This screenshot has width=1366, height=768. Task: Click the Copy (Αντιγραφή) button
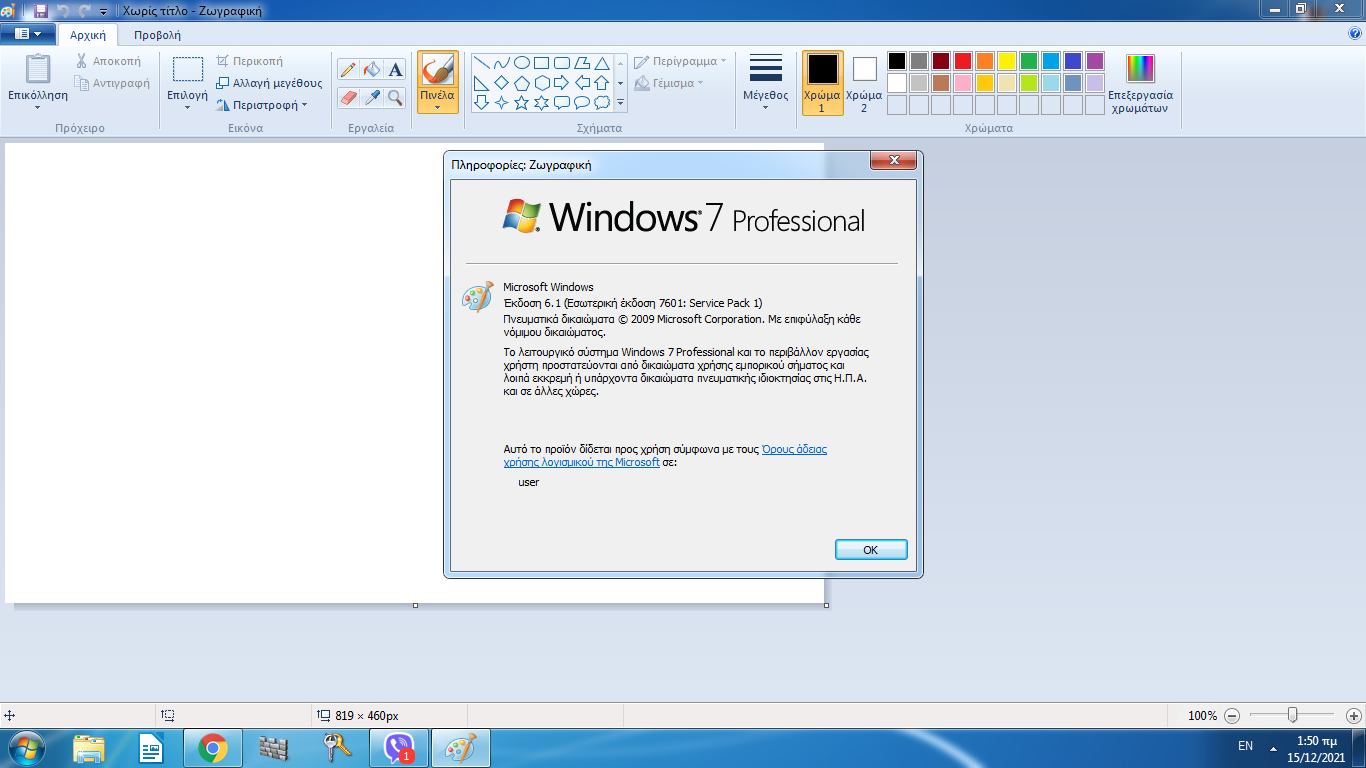tap(112, 83)
